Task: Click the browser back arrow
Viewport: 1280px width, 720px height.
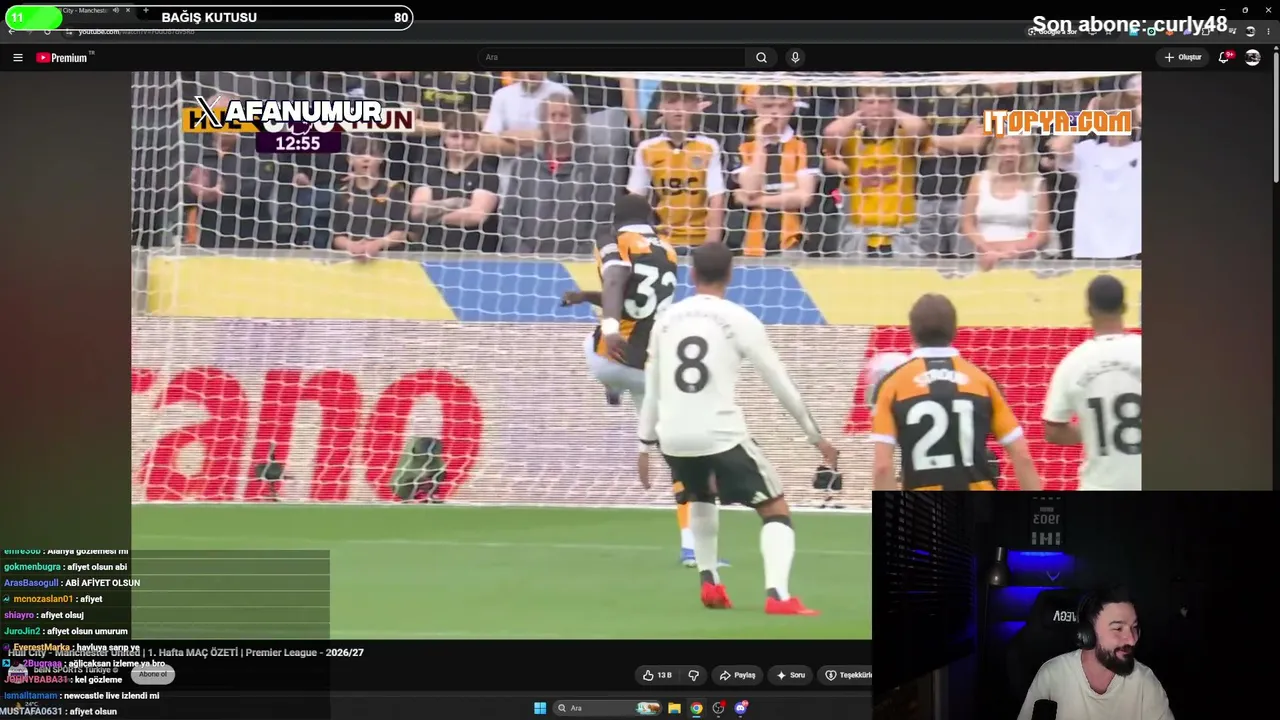Action: (x=11, y=31)
